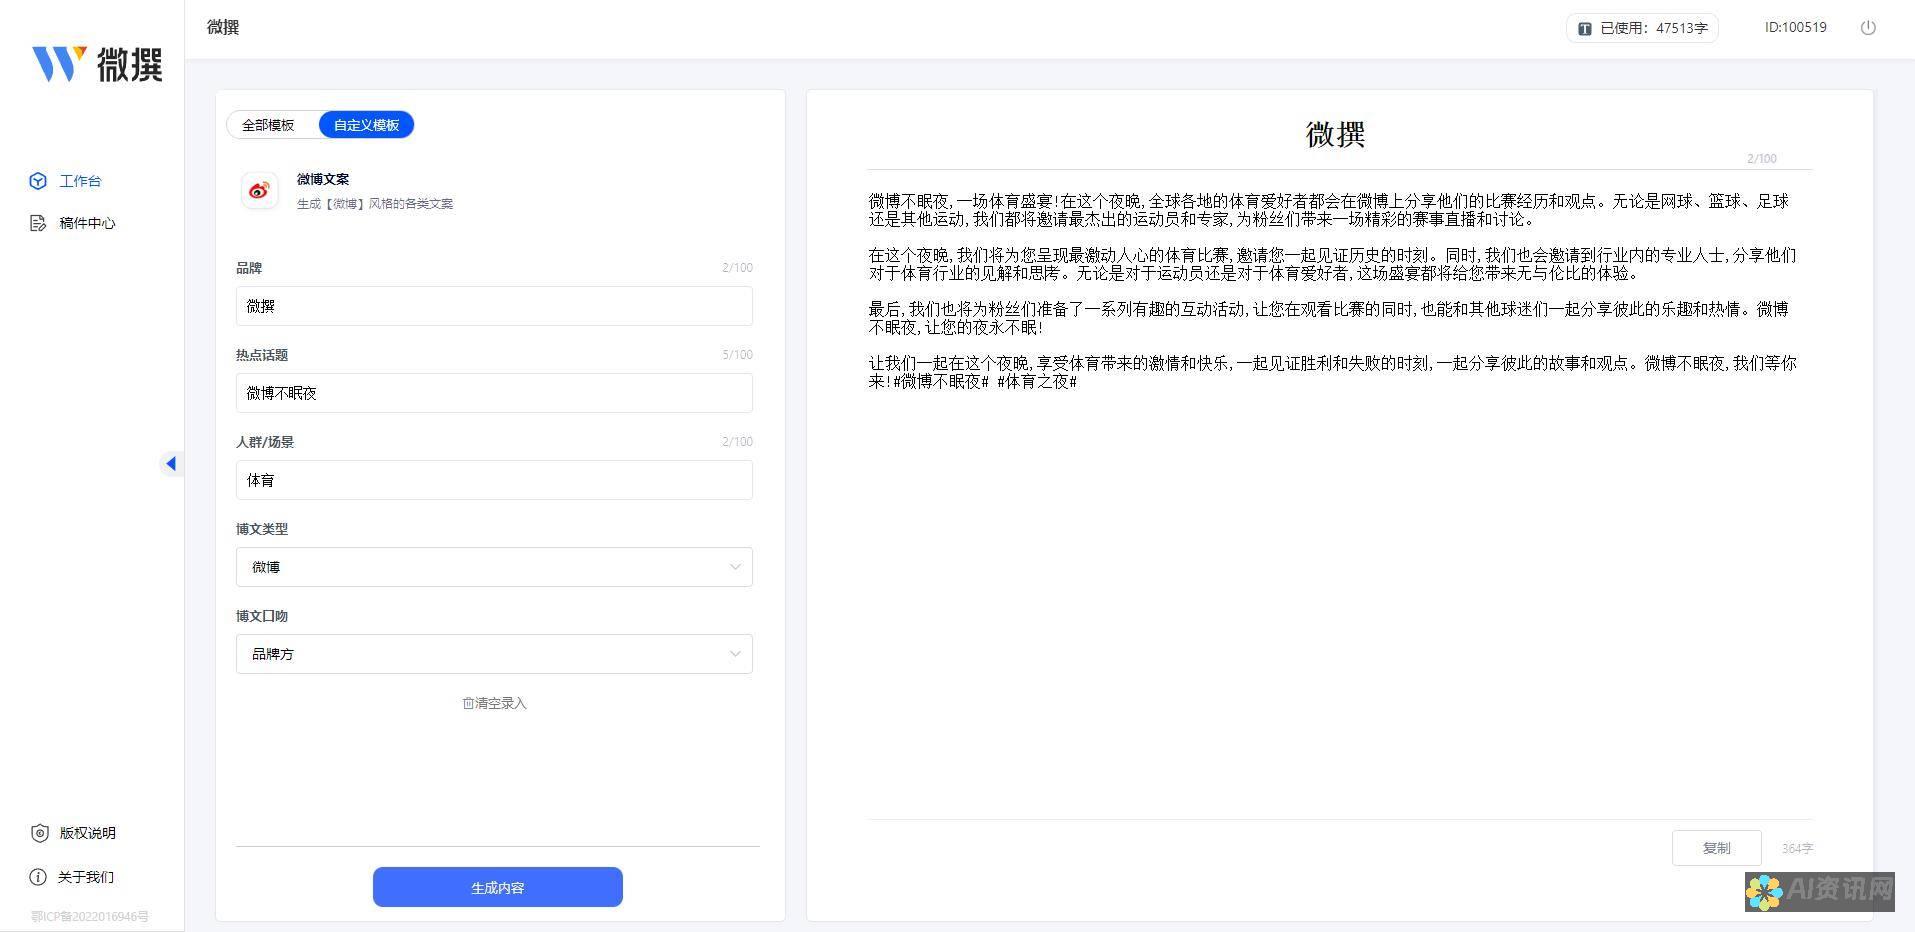Click chevron arrow of 博文类型 dropdown

click(735, 567)
